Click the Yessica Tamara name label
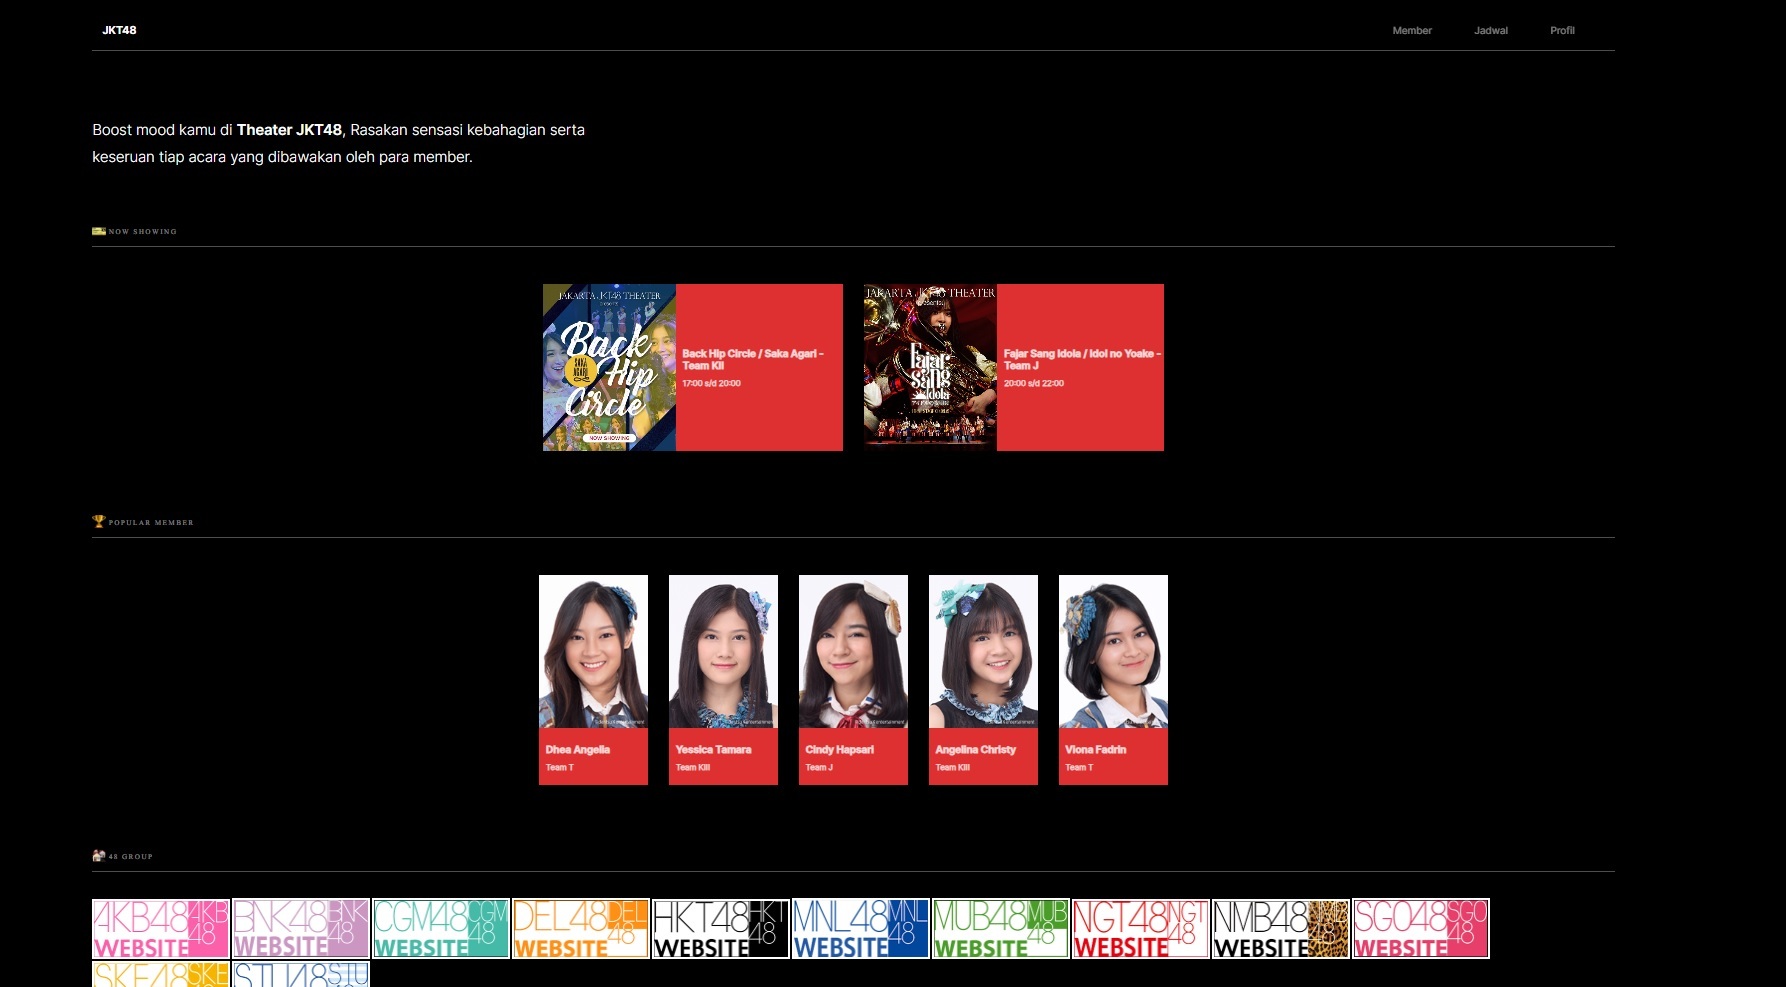Screen dimensions: 1786x987 coord(713,749)
